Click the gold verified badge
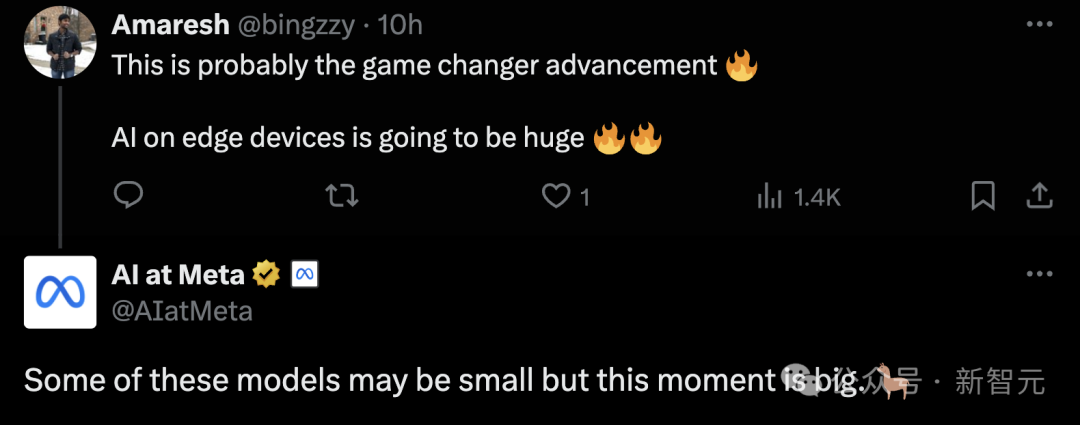This screenshot has height=425, width=1080. tap(266, 276)
